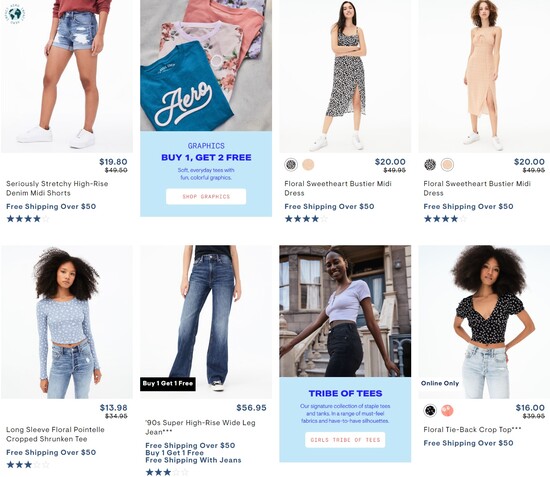This screenshot has width=550, height=477.
Task: Choose black floral swatch on second midi dress
Action: 430,164
